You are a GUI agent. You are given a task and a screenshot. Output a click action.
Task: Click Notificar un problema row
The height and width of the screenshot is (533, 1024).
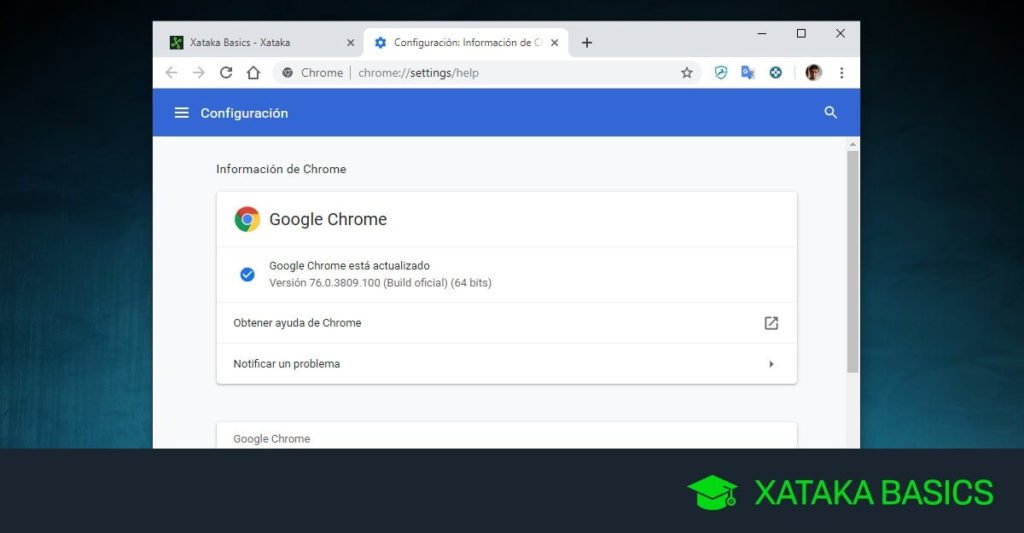click(x=506, y=364)
